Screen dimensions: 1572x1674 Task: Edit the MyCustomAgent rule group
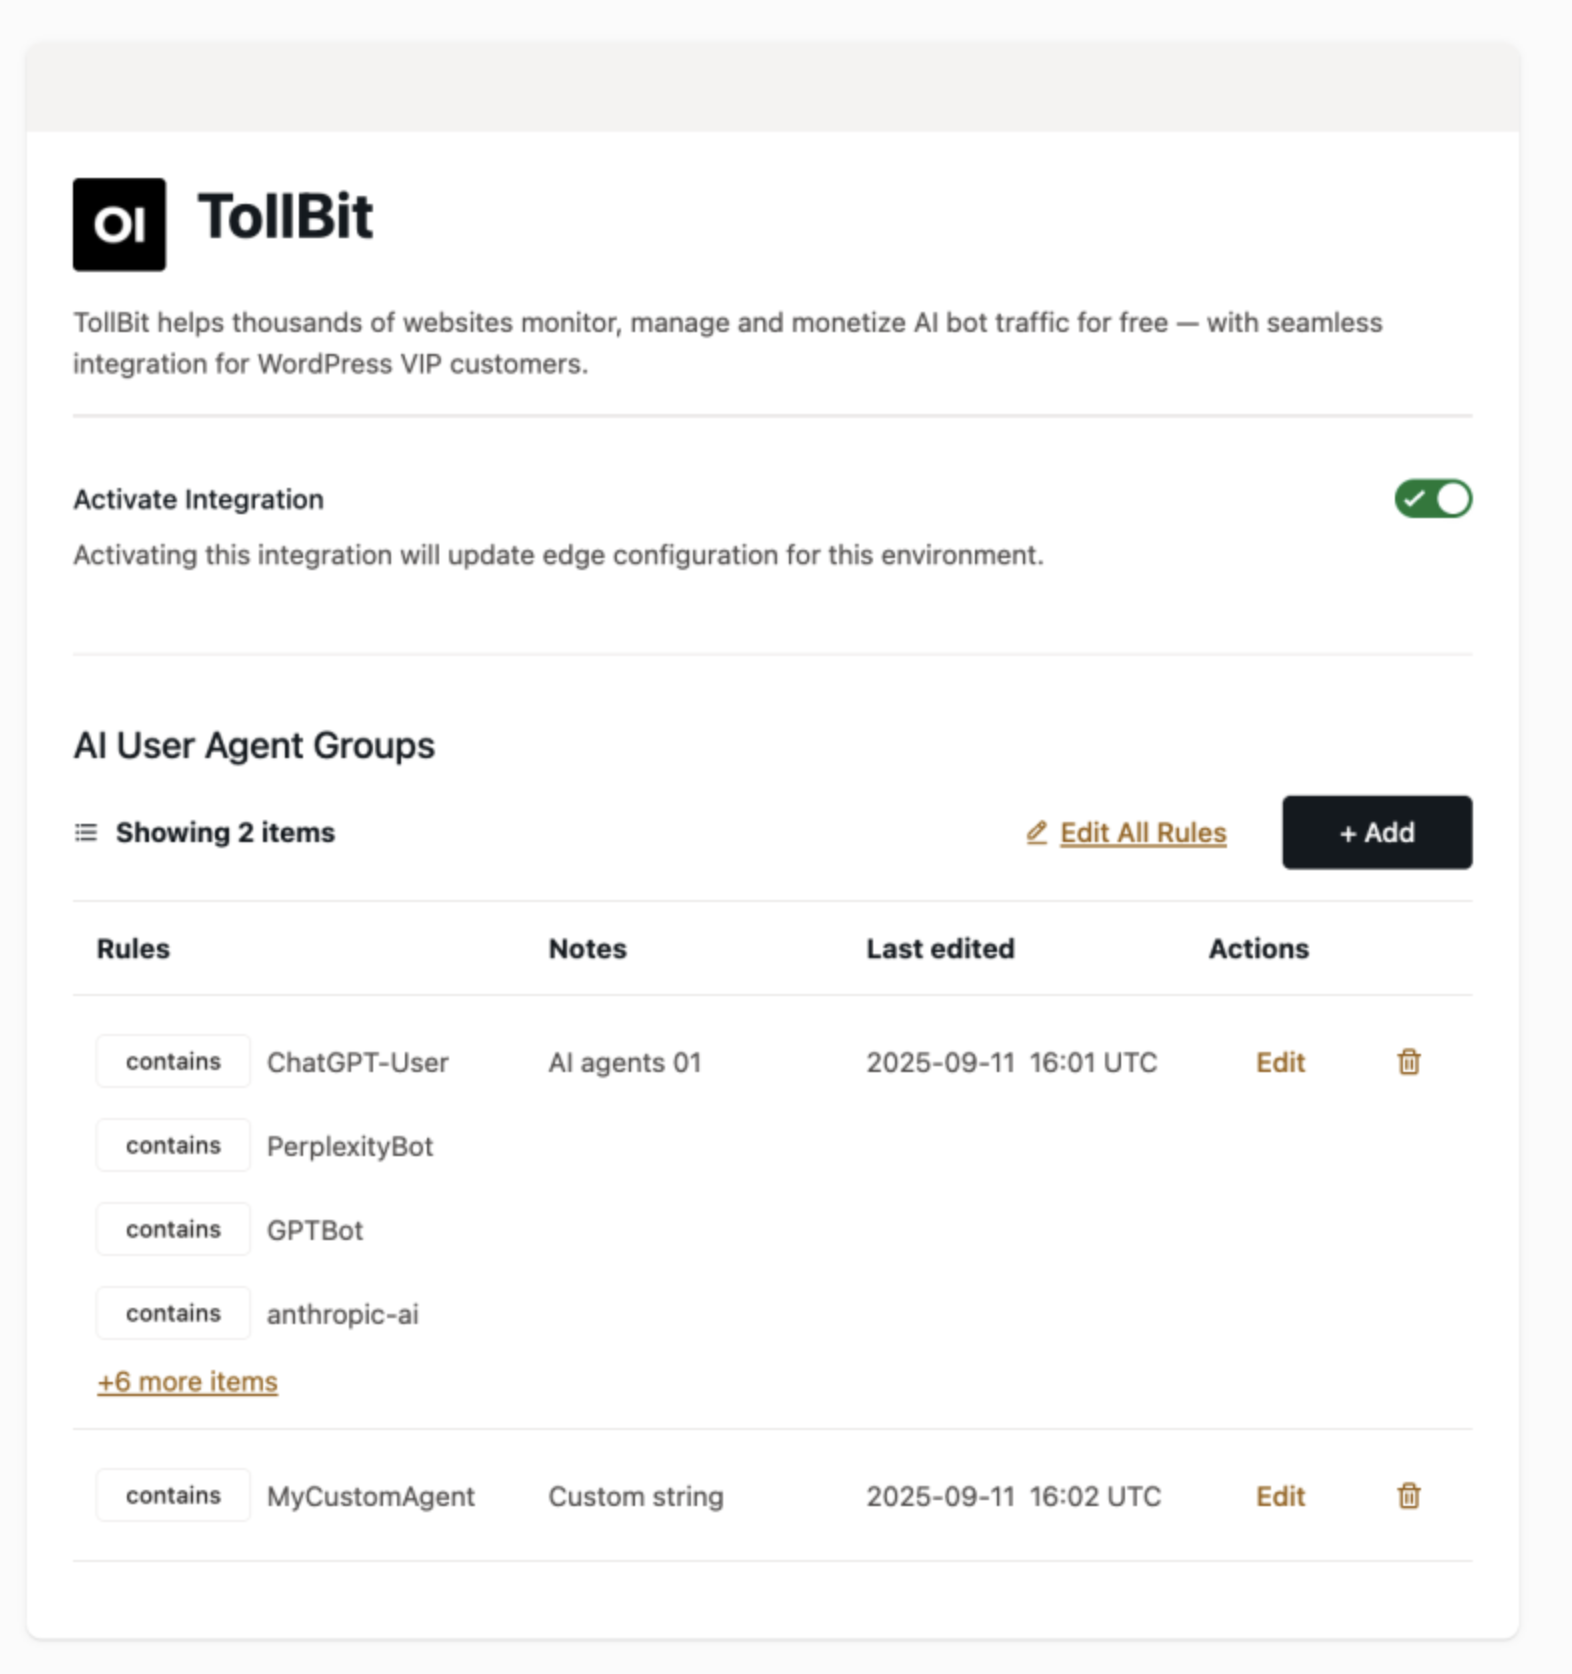(1280, 1496)
